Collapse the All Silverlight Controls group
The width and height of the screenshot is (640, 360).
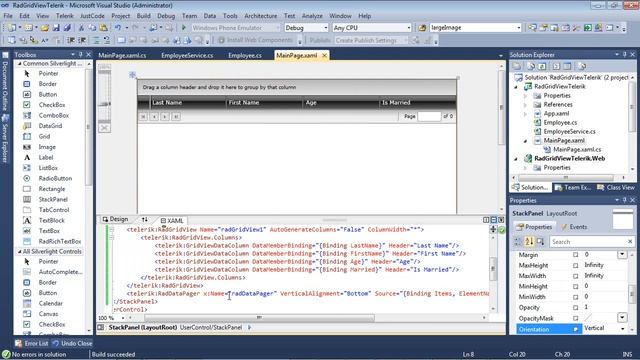click(19, 252)
